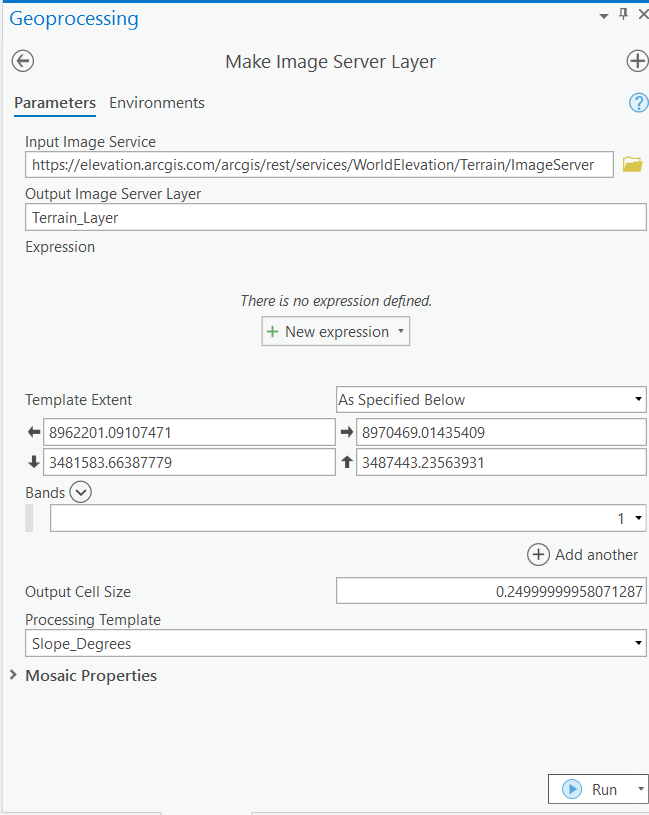The width and height of the screenshot is (649, 815).
Task: Open a new tool with the plus icon
Action: pos(637,61)
